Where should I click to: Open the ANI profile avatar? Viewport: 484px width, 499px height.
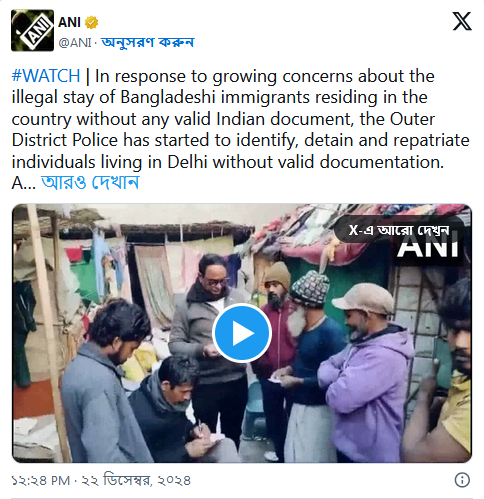pos(32,30)
